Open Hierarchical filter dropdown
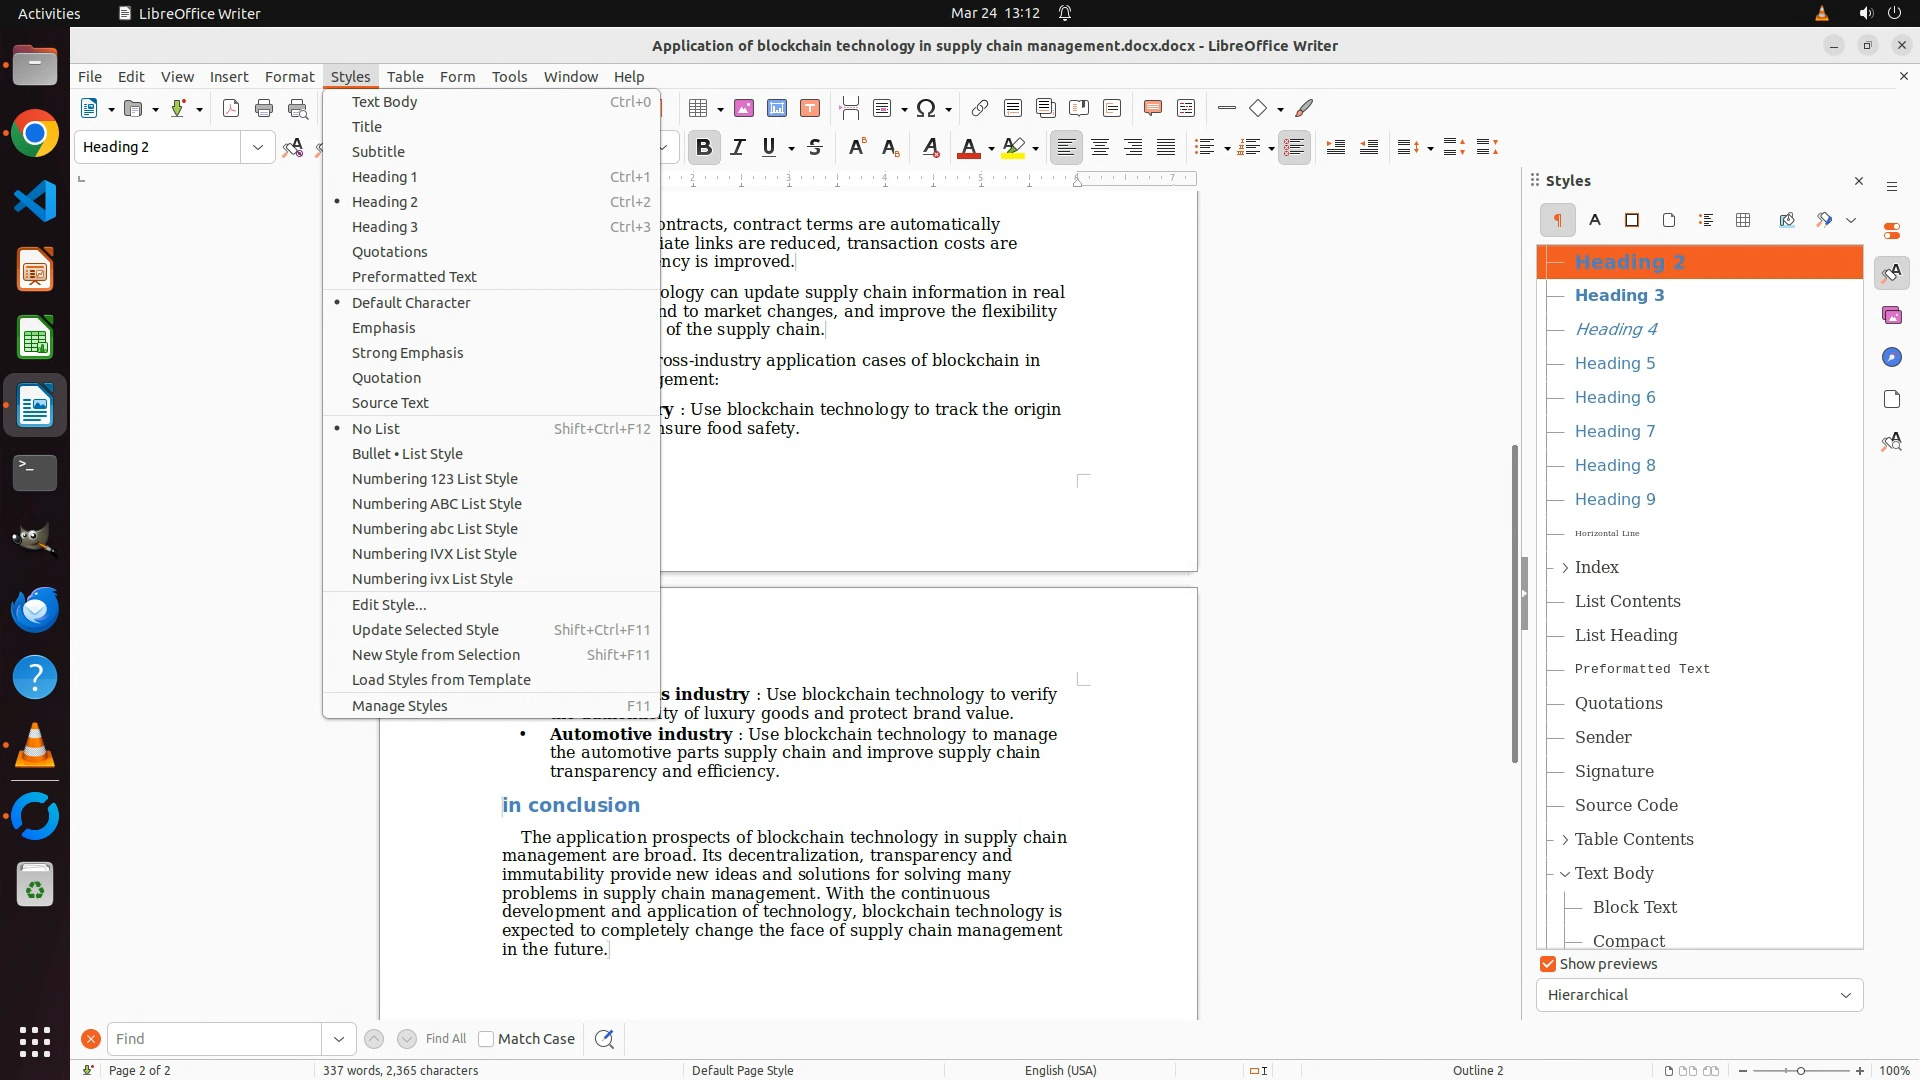Viewport: 1920px width, 1080px height. (1699, 995)
